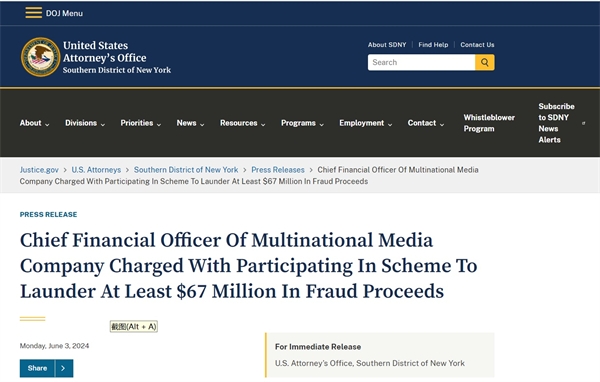Open the Press Releases breadcrumb link
Viewport: 600px width, 382px height.
click(278, 170)
